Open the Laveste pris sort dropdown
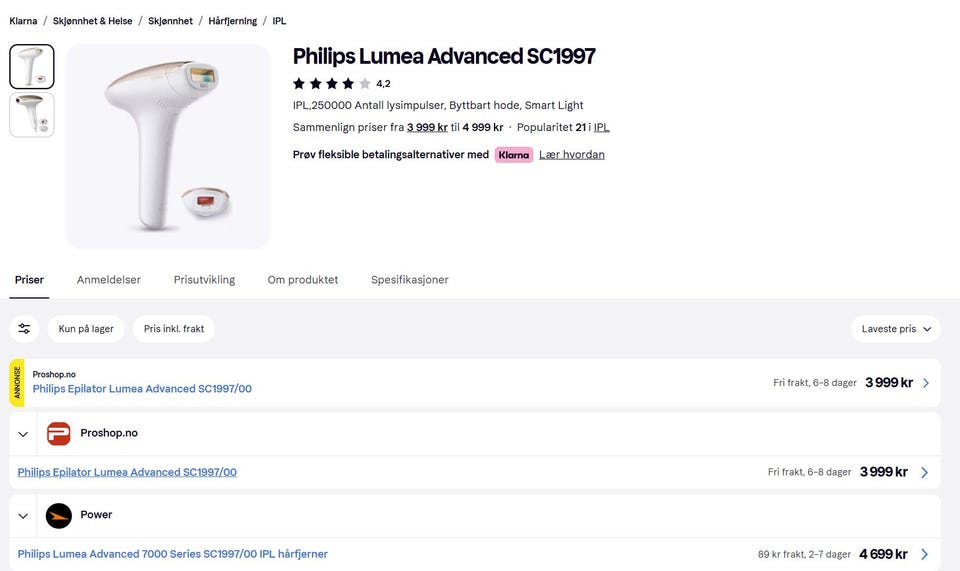The width and height of the screenshot is (960, 571). (x=896, y=329)
